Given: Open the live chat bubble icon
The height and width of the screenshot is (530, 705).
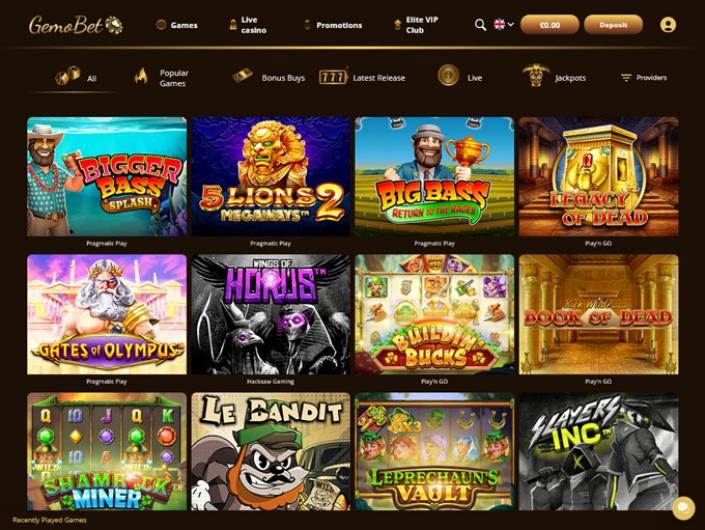Looking at the screenshot, I should point(683,508).
